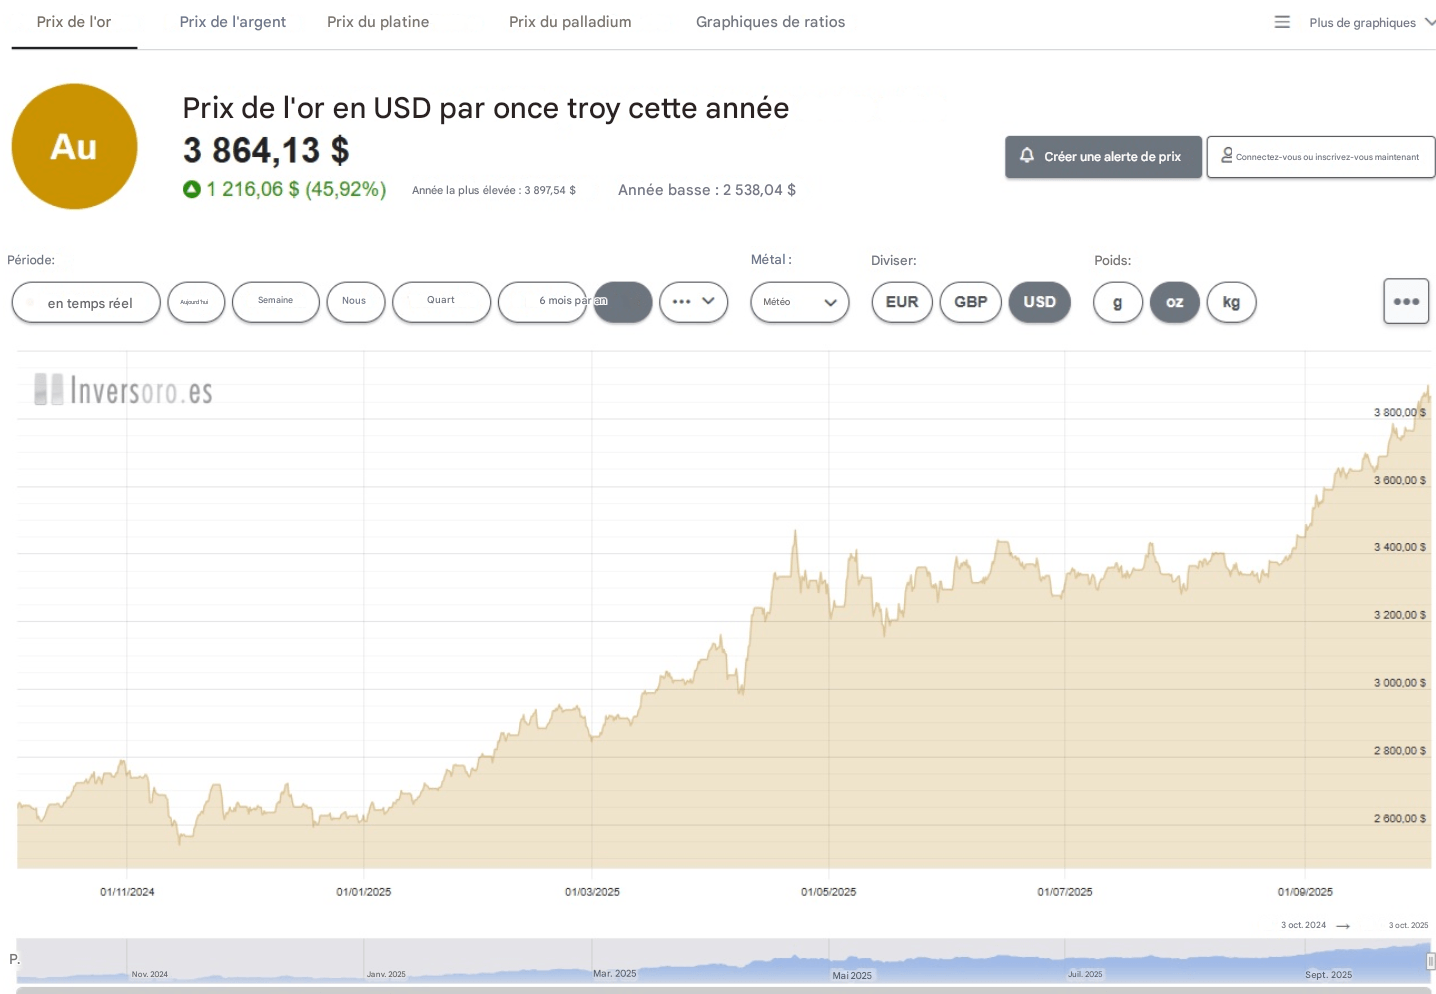Open the Graphiques de ratios tab
This screenshot has height=994, width=1436.
[770, 22]
